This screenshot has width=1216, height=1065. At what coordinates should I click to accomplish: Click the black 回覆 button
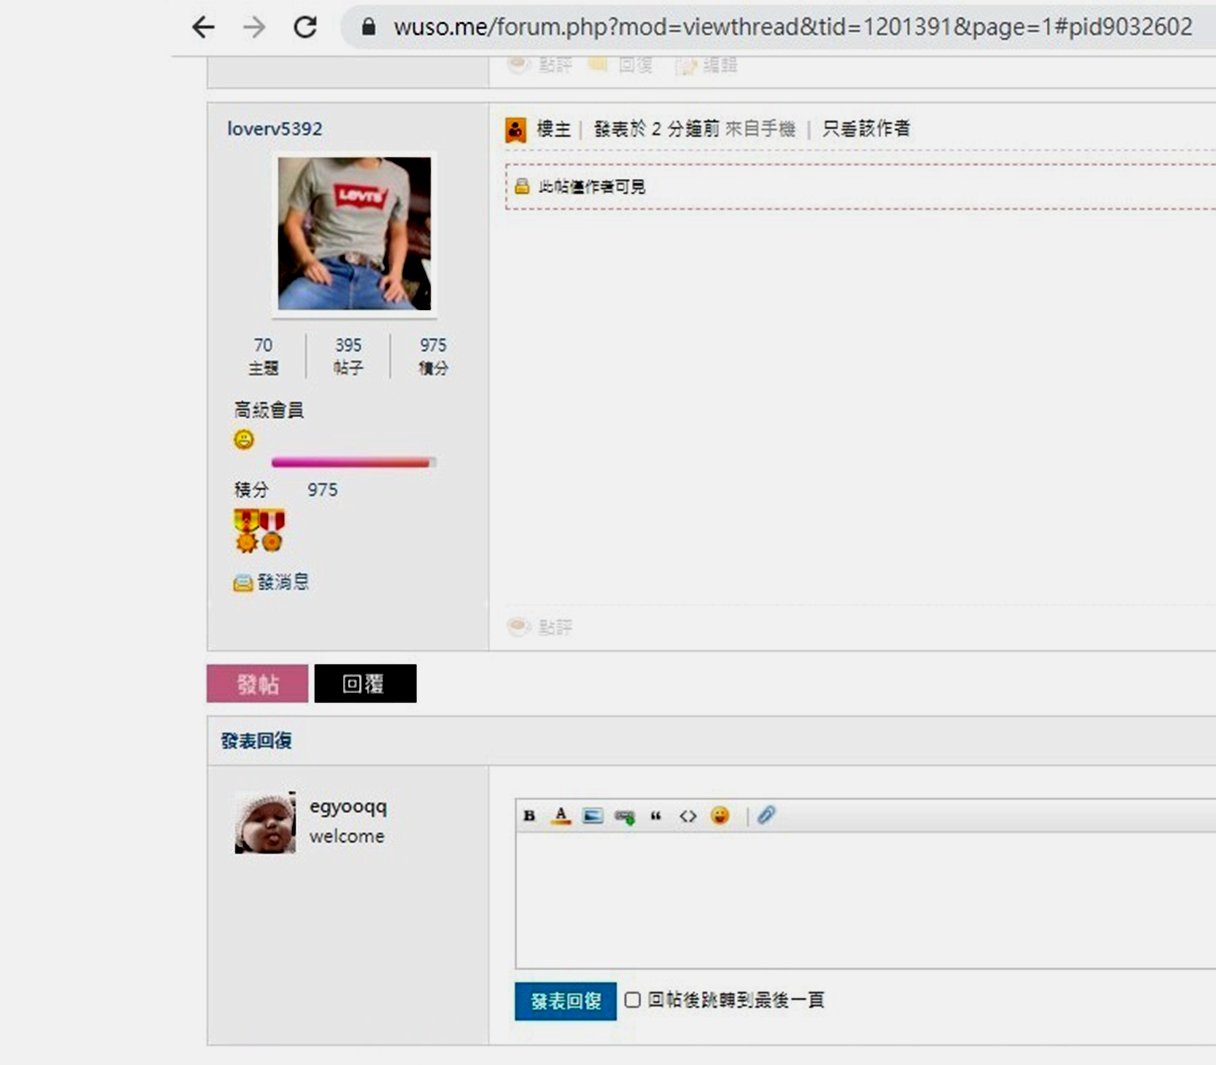point(365,684)
